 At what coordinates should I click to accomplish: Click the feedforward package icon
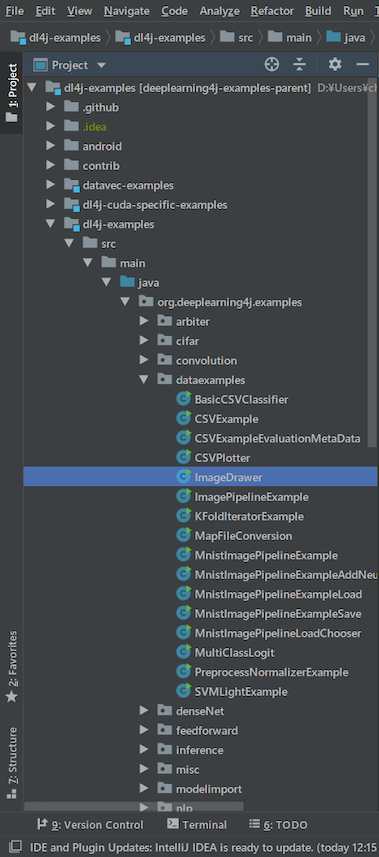tap(165, 730)
